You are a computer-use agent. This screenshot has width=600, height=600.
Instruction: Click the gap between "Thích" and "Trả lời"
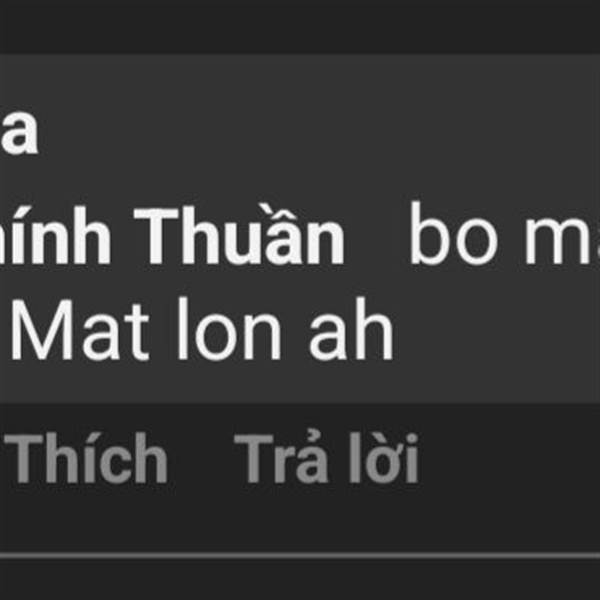pyautogui.click(x=201, y=458)
